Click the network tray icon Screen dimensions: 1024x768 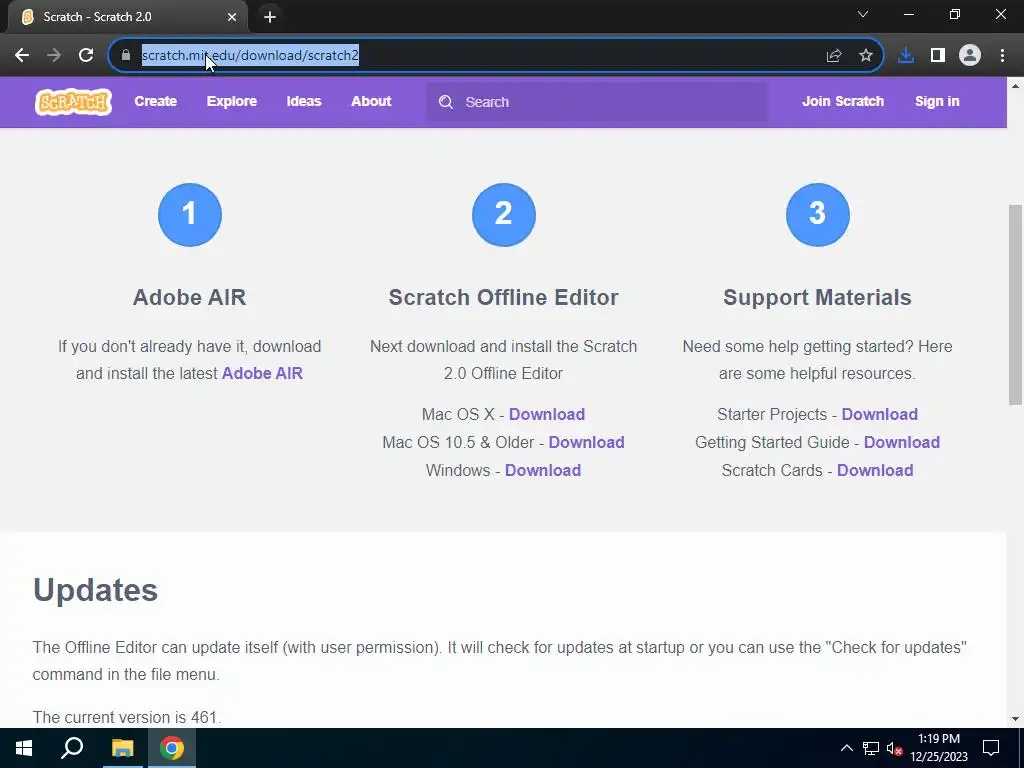click(871, 748)
